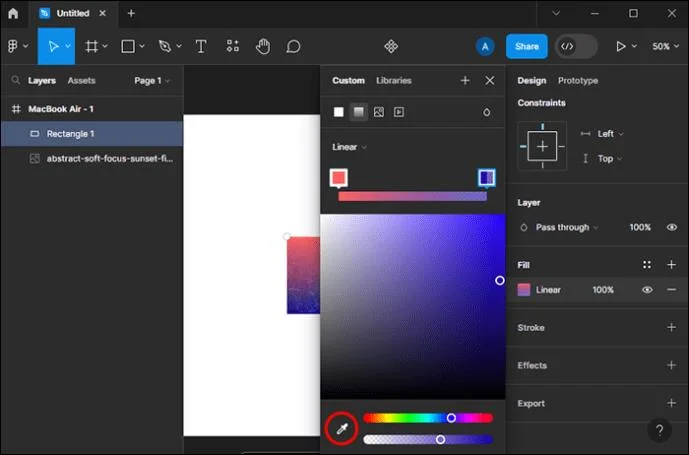
Task: Open the Left horizontal constraint dropdown
Action: pos(610,134)
